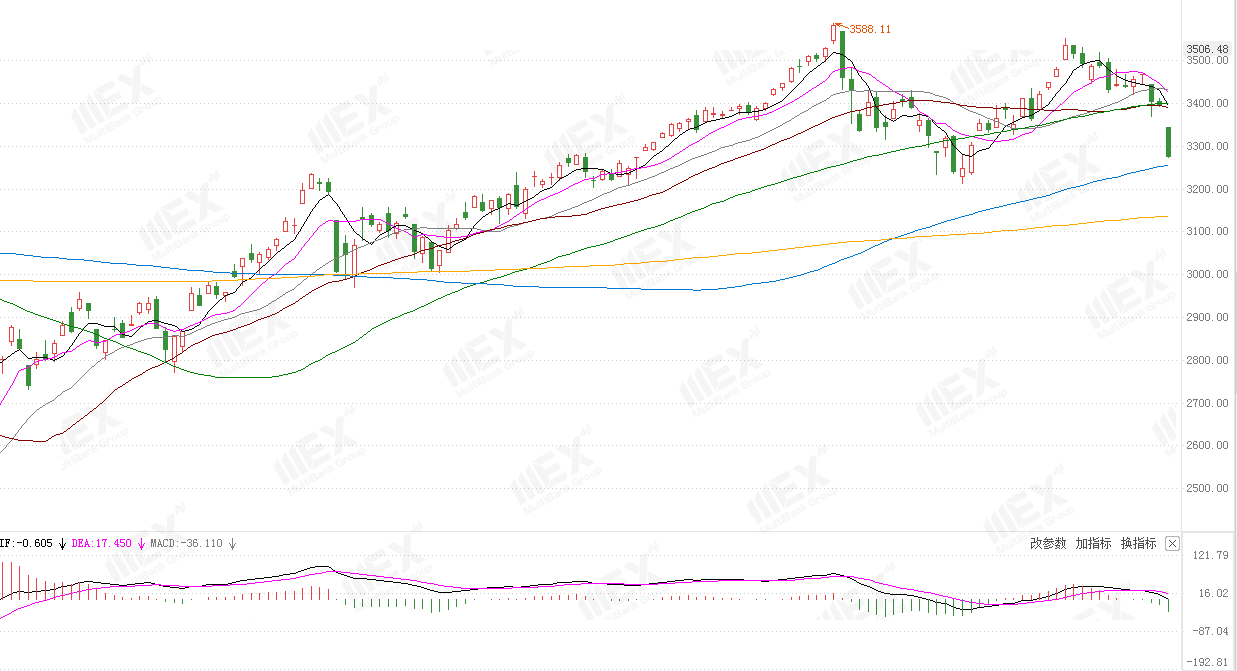Click the 3000.00 price axis label
This screenshot has width=1237, height=671.
tap(1208, 275)
